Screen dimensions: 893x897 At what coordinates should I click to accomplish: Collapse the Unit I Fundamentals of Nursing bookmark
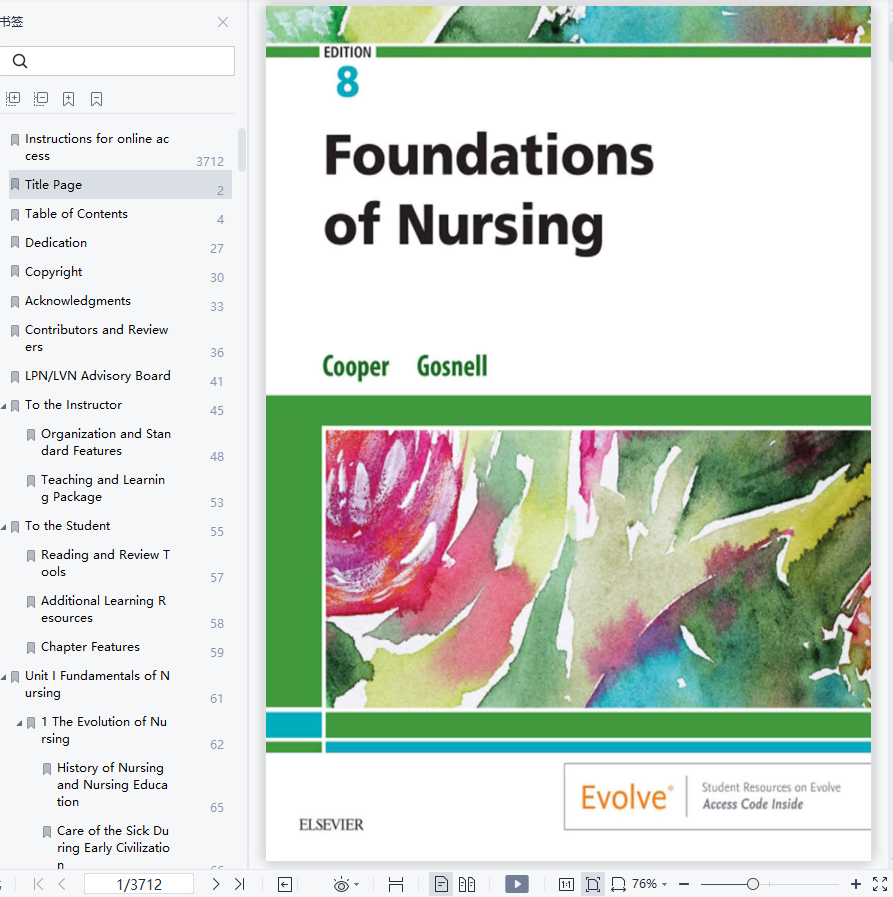pos(4,677)
